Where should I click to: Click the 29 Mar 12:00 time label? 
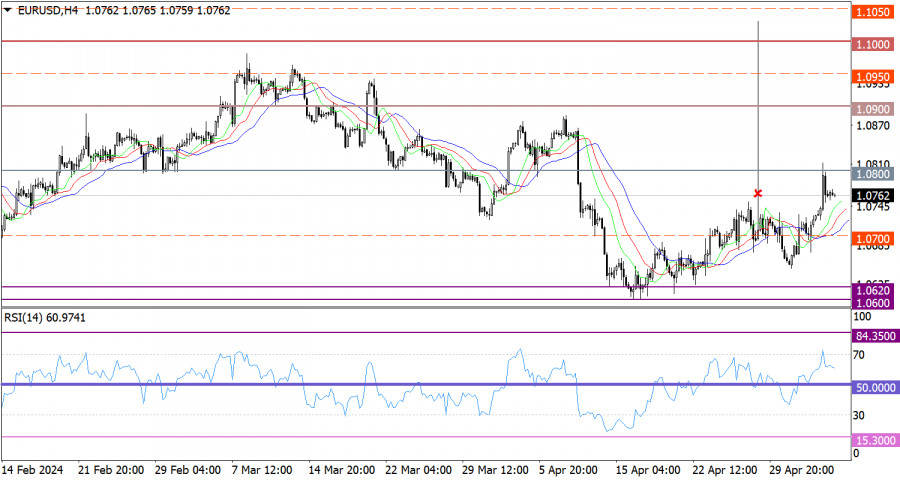pos(495,470)
